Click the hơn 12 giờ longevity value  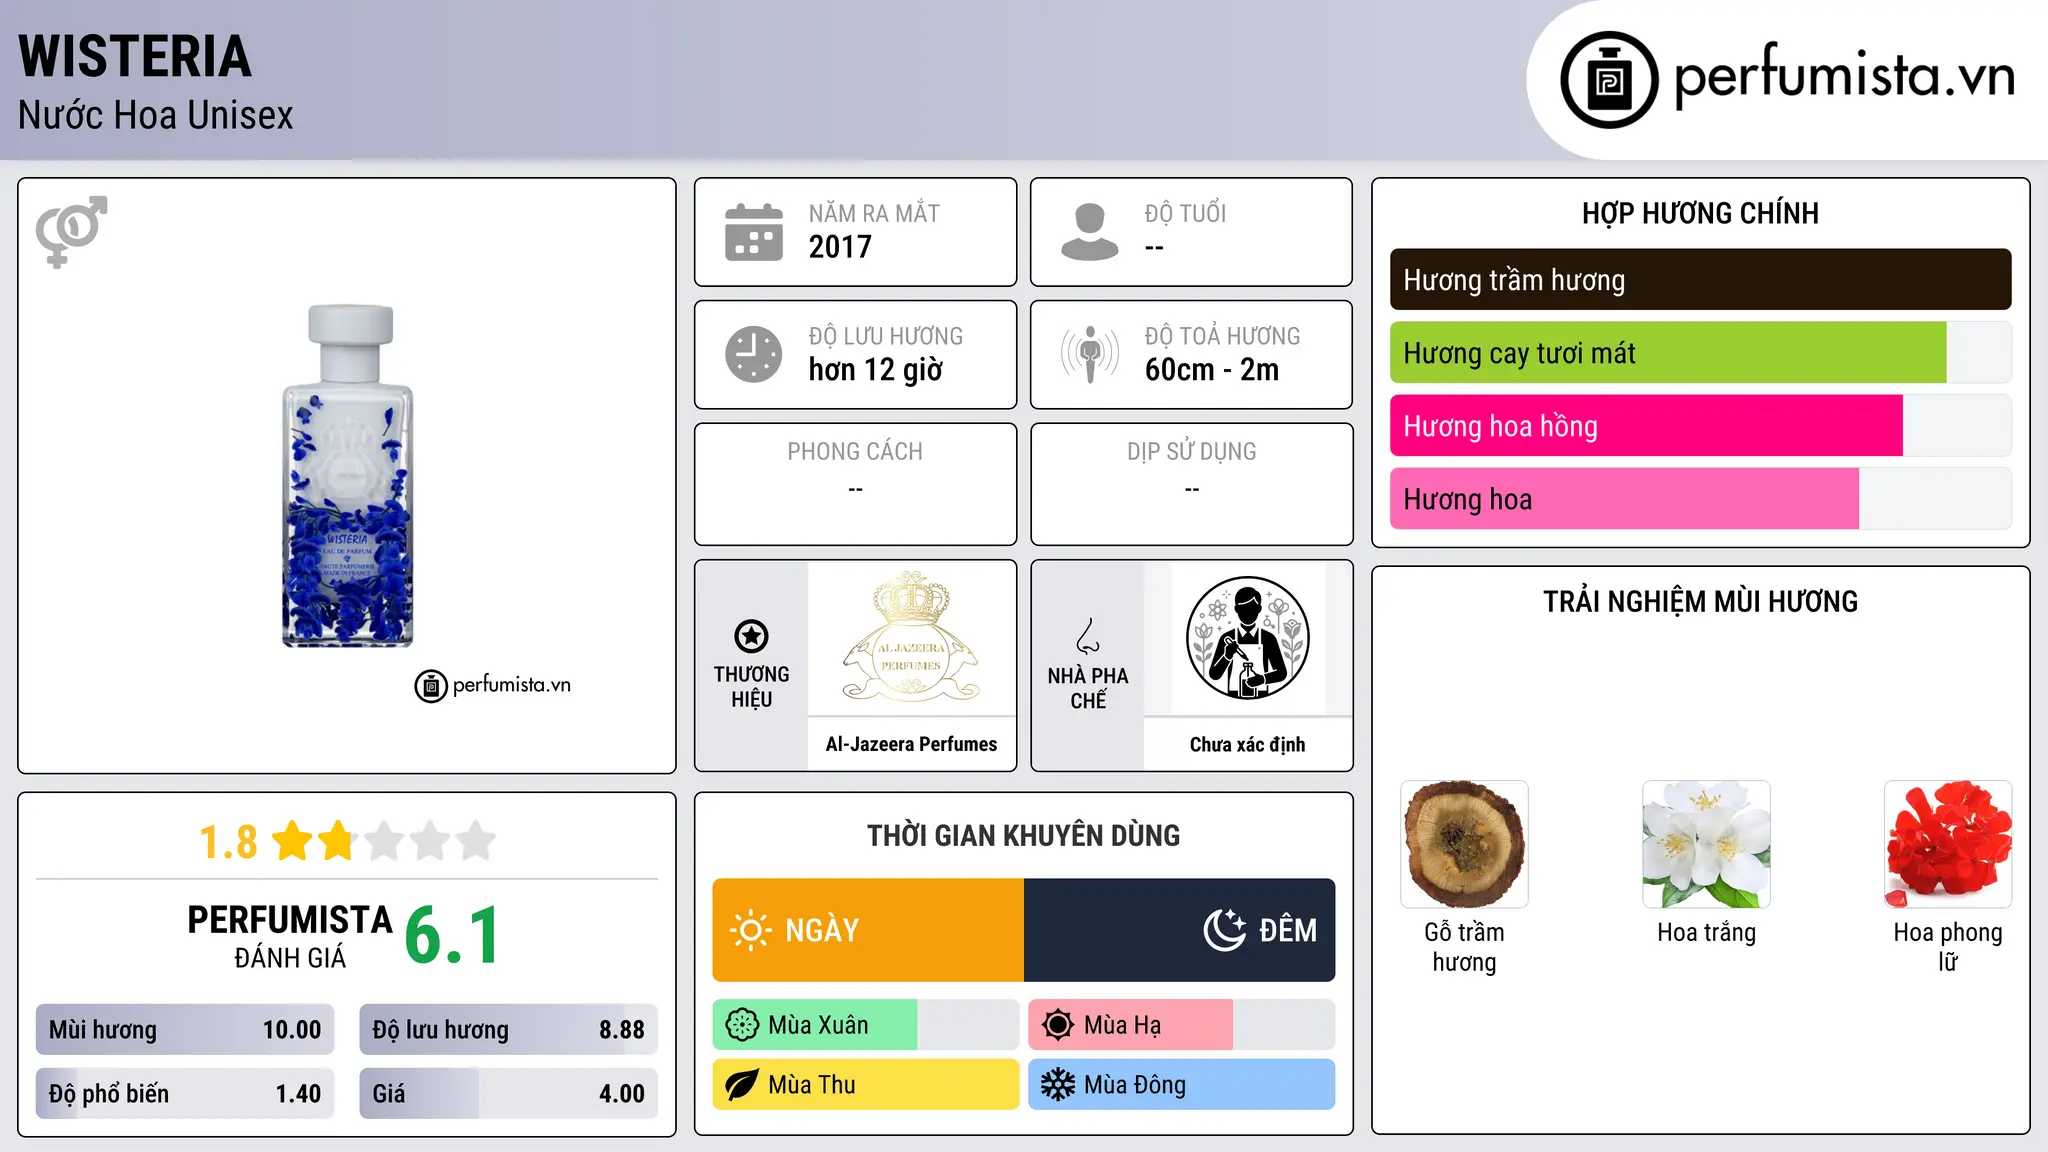[x=876, y=370]
